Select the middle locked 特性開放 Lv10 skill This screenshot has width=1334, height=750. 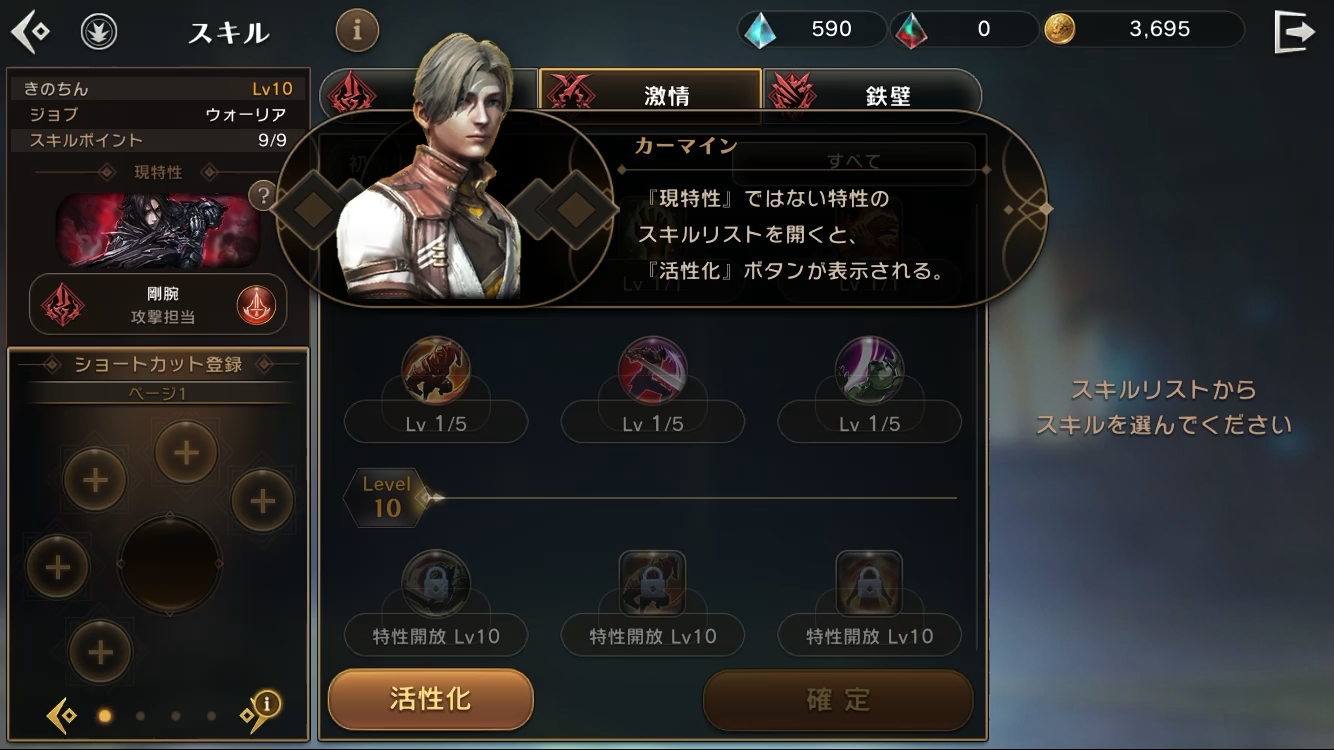coord(653,584)
